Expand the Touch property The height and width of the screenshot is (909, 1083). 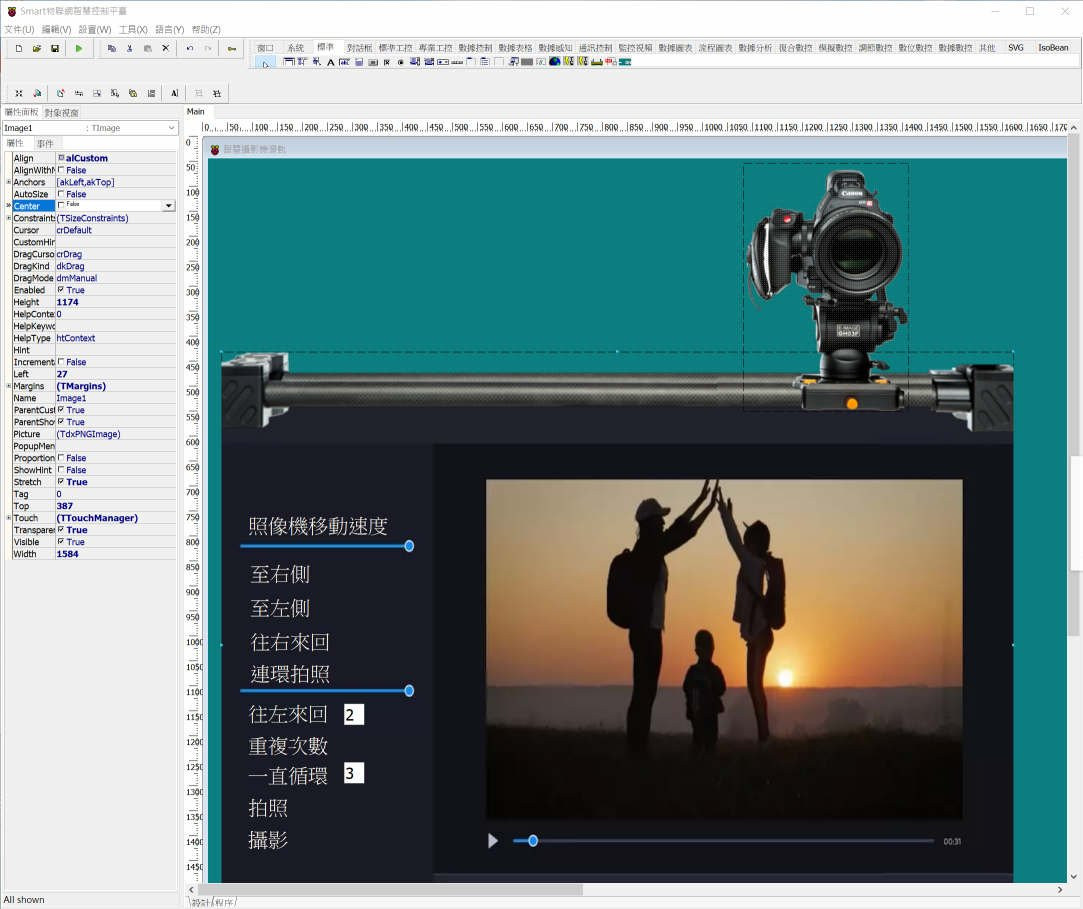coord(8,518)
